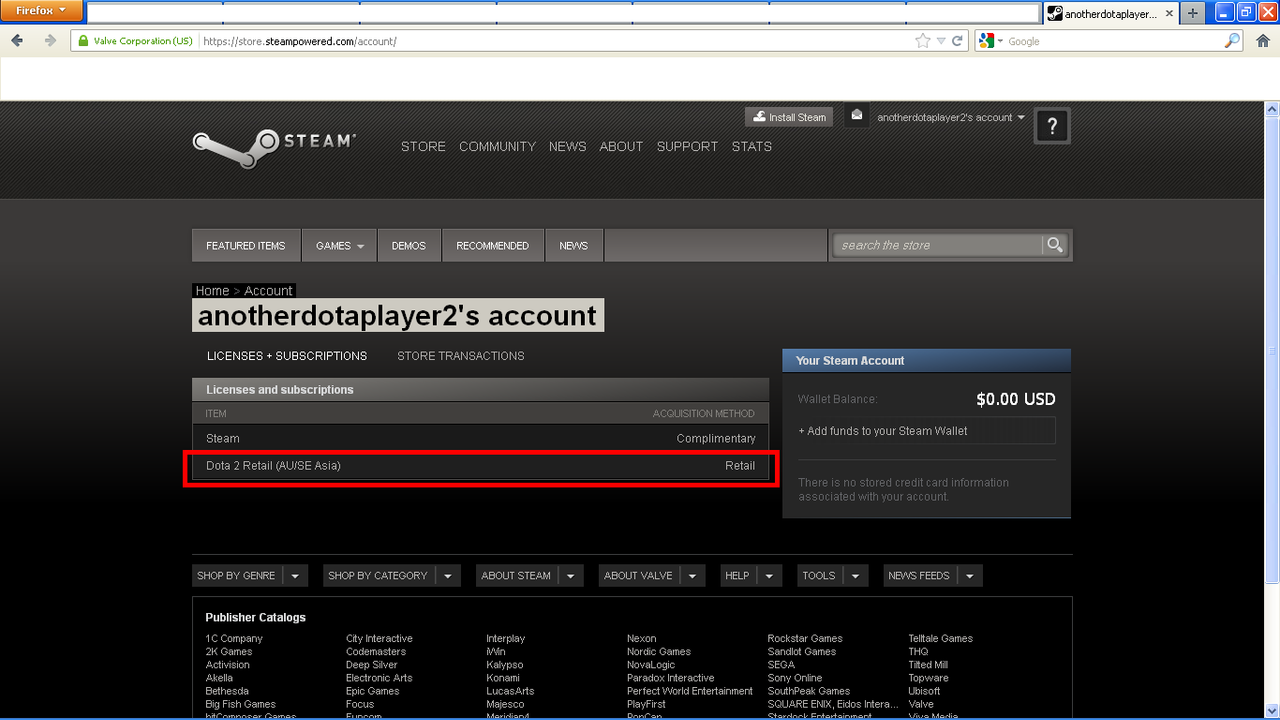Click the reload page icon
The height and width of the screenshot is (720, 1280).
(958, 41)
